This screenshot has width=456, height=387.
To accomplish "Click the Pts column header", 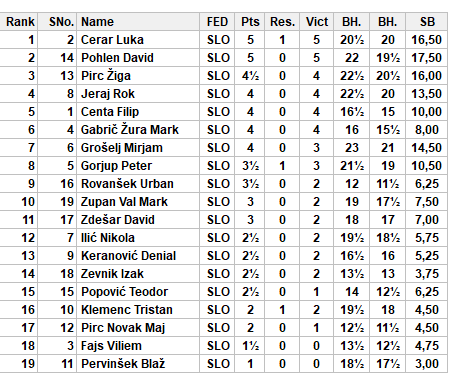I will [250, 22].
